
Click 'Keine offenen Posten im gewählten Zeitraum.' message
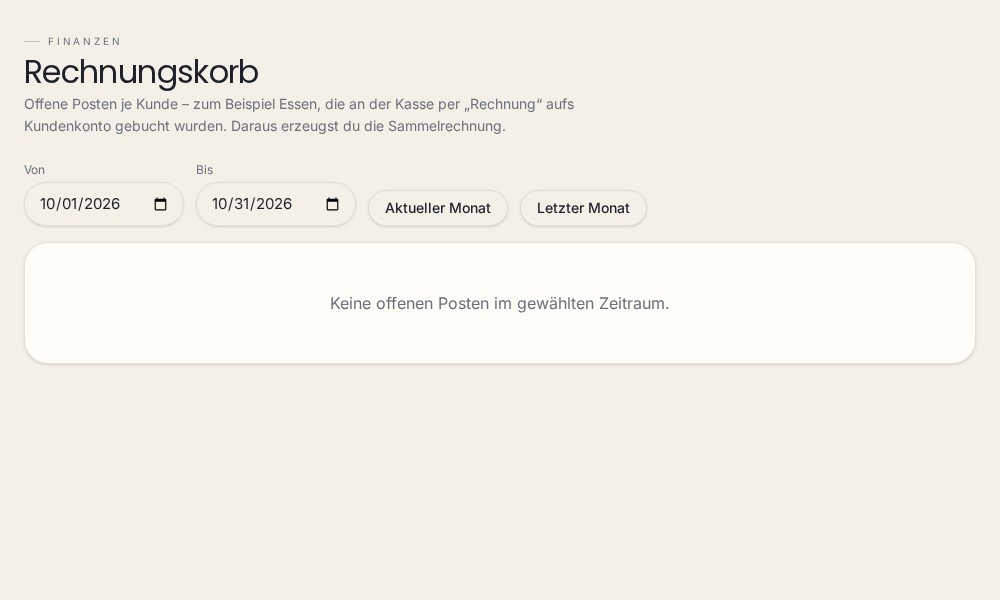click(499, 304)
